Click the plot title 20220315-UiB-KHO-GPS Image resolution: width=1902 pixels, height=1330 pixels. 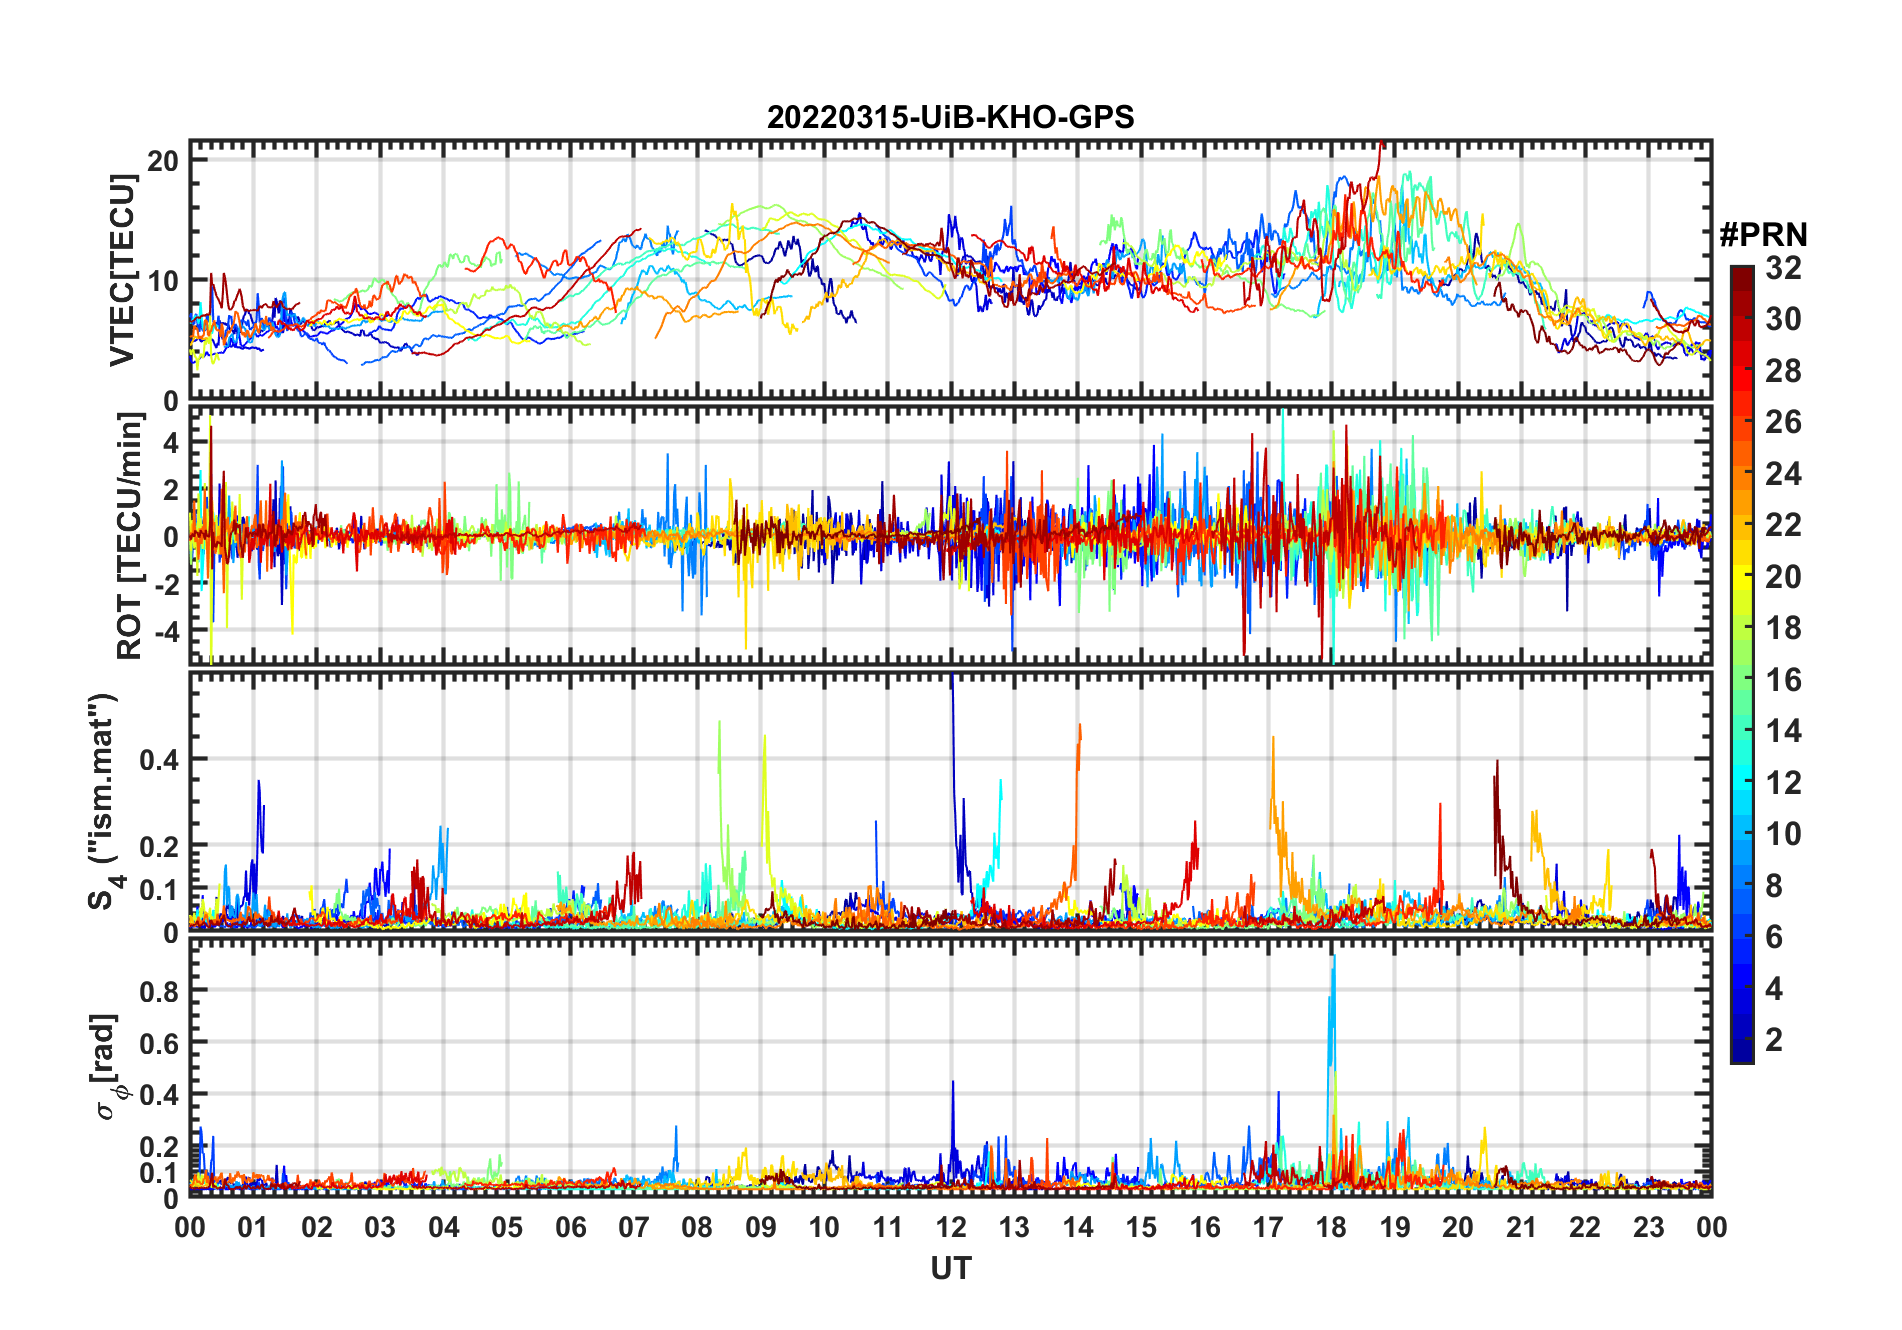pos(950,118)
